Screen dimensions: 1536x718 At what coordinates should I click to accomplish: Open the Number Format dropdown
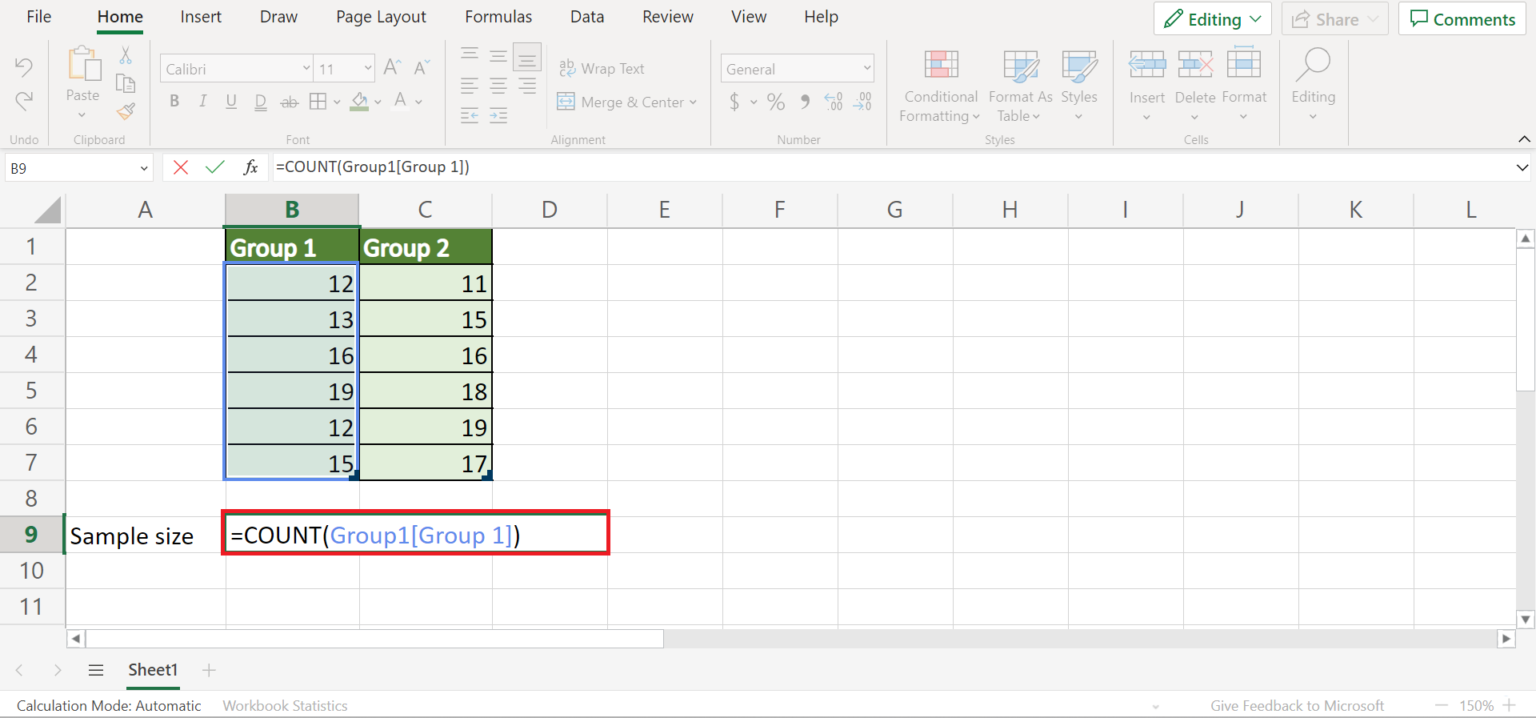coord(797,68)
